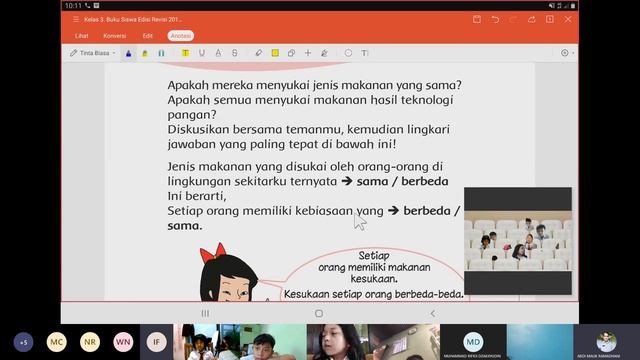Tap the Android home button

[319, 313]
